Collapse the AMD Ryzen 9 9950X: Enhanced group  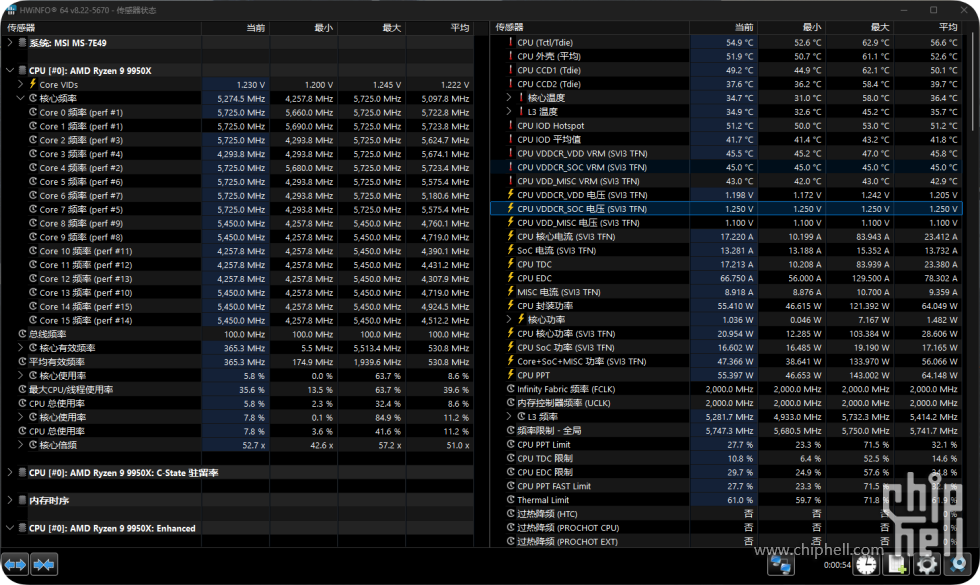[9, 528]
